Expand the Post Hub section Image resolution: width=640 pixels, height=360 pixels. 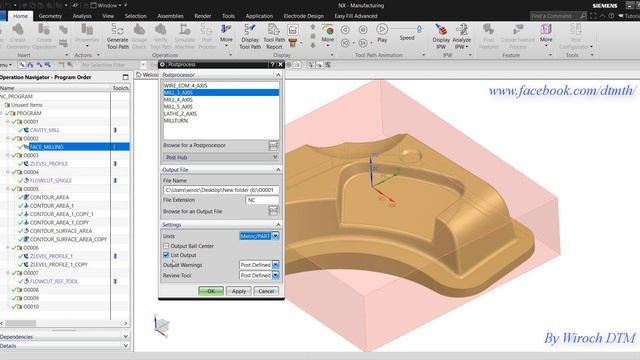coord(221,157)
